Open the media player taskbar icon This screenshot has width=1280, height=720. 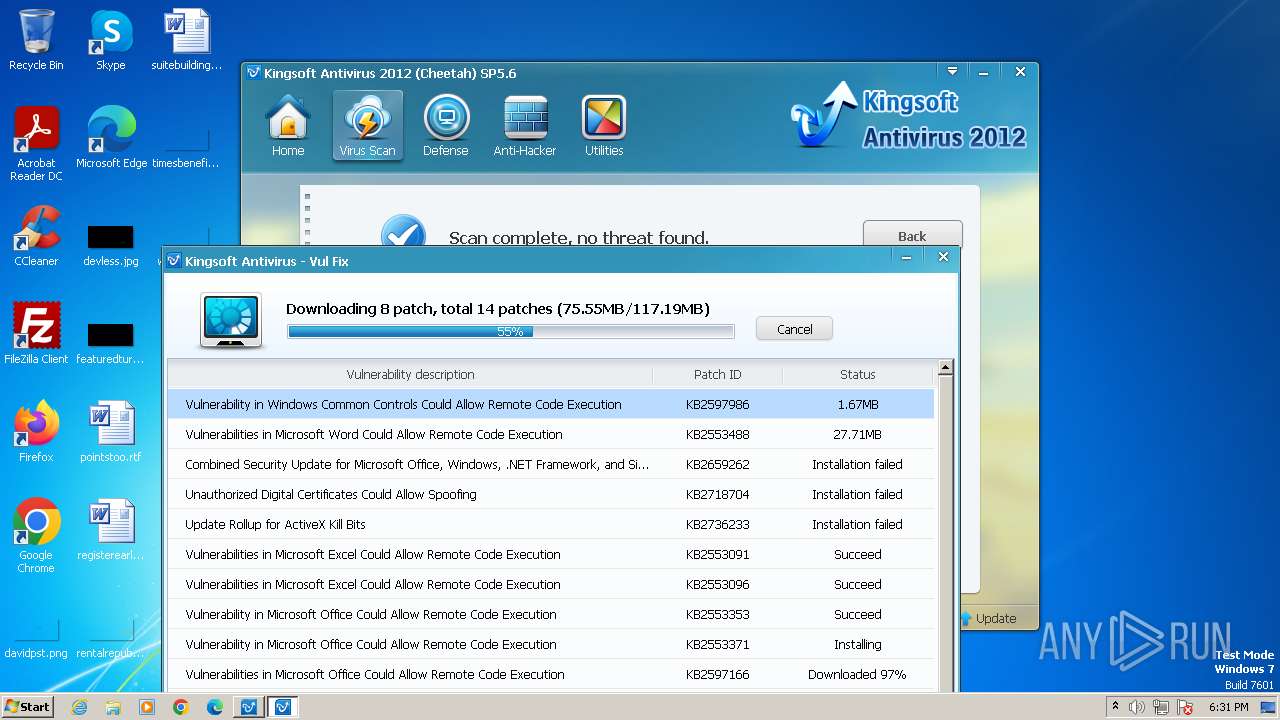(147, 707)
